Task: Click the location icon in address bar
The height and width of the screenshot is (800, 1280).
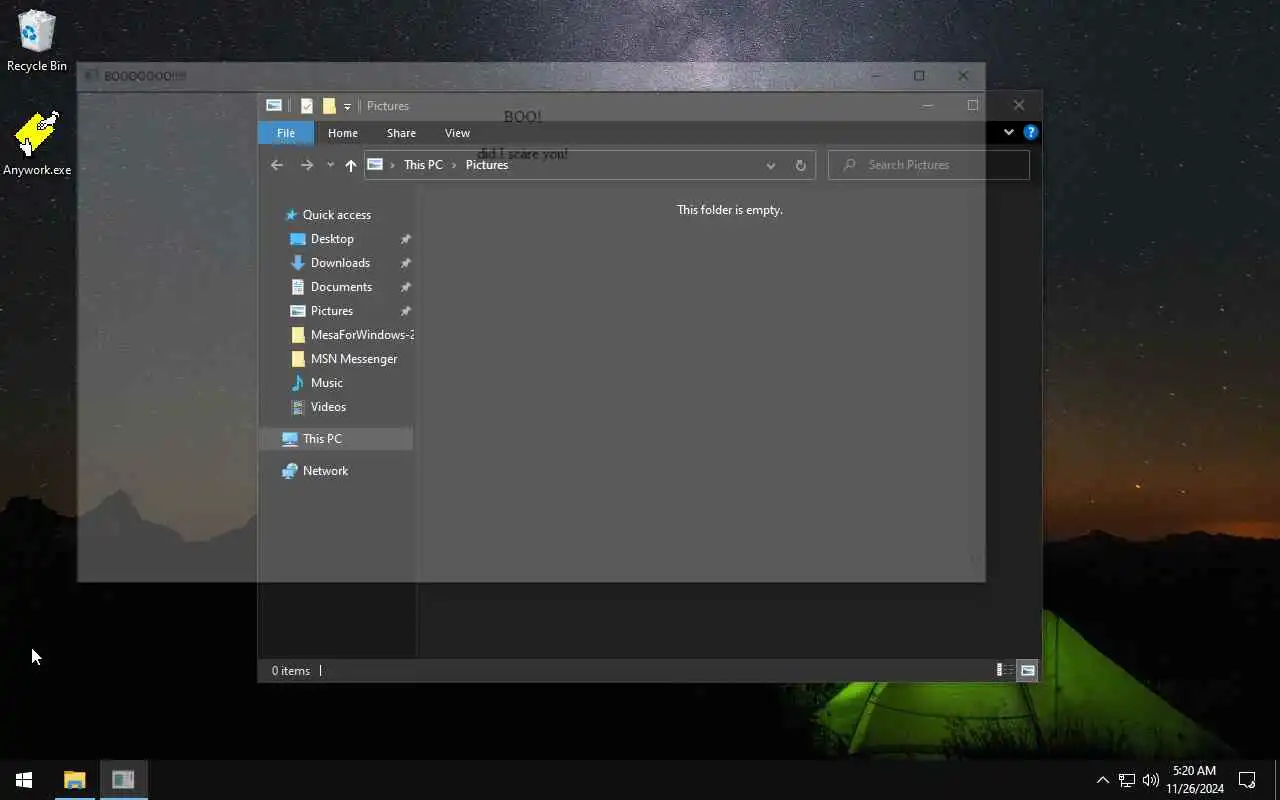Action: click(x=376, y=165)
